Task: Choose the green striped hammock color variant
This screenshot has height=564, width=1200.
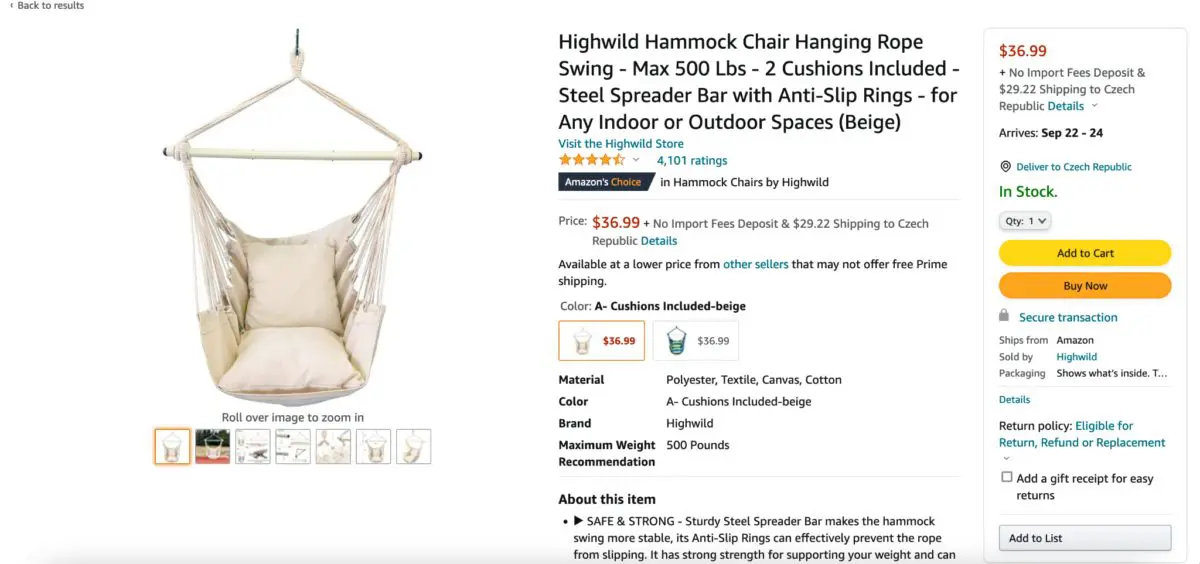Action: [695, 341]
